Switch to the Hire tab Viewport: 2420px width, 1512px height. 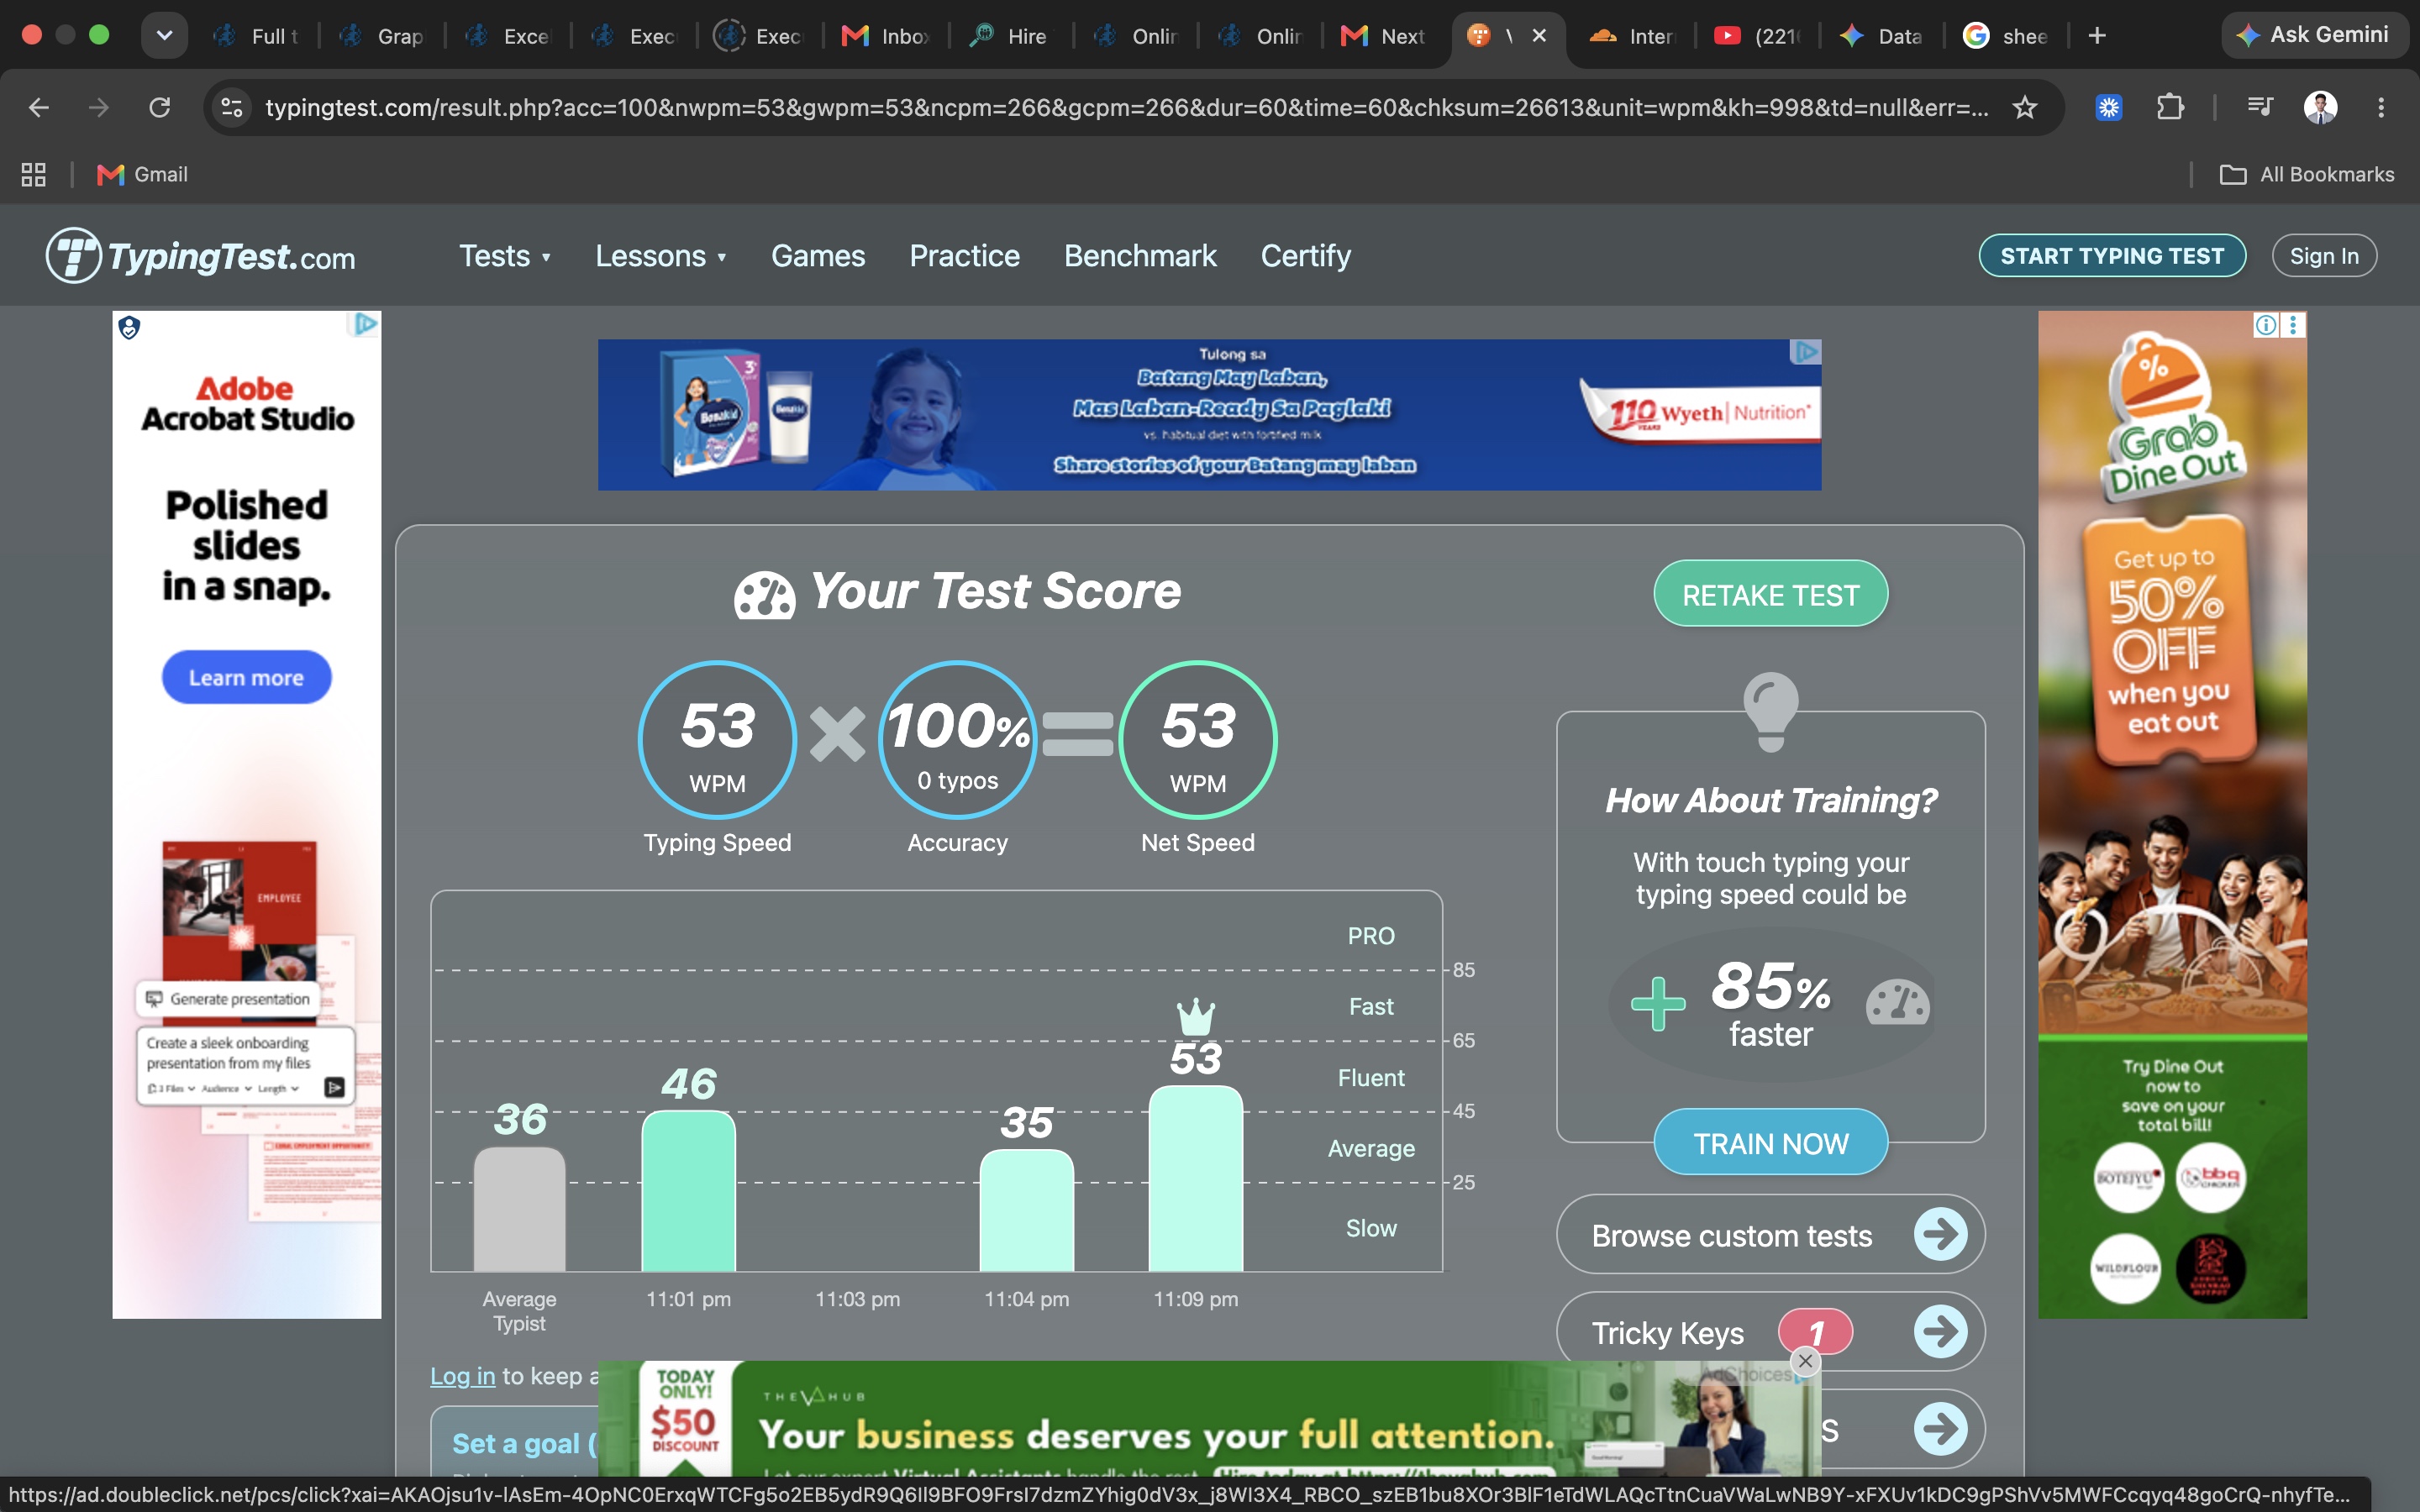pos(1010,36)
